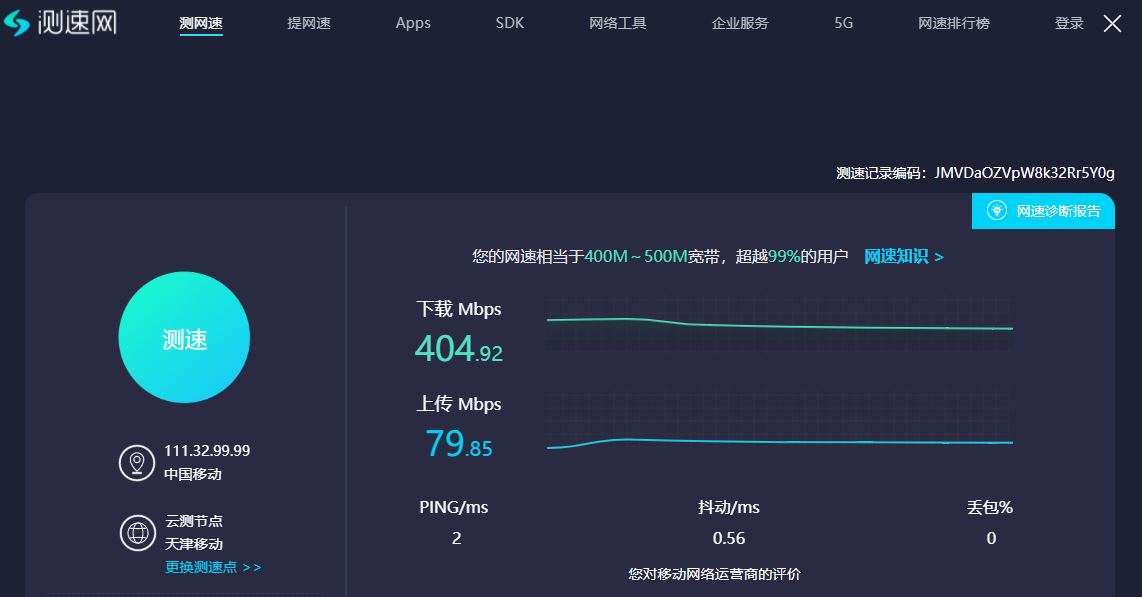
Task: Click the download speed line chart
Action: pyautogui.click(x=779, y=325)
